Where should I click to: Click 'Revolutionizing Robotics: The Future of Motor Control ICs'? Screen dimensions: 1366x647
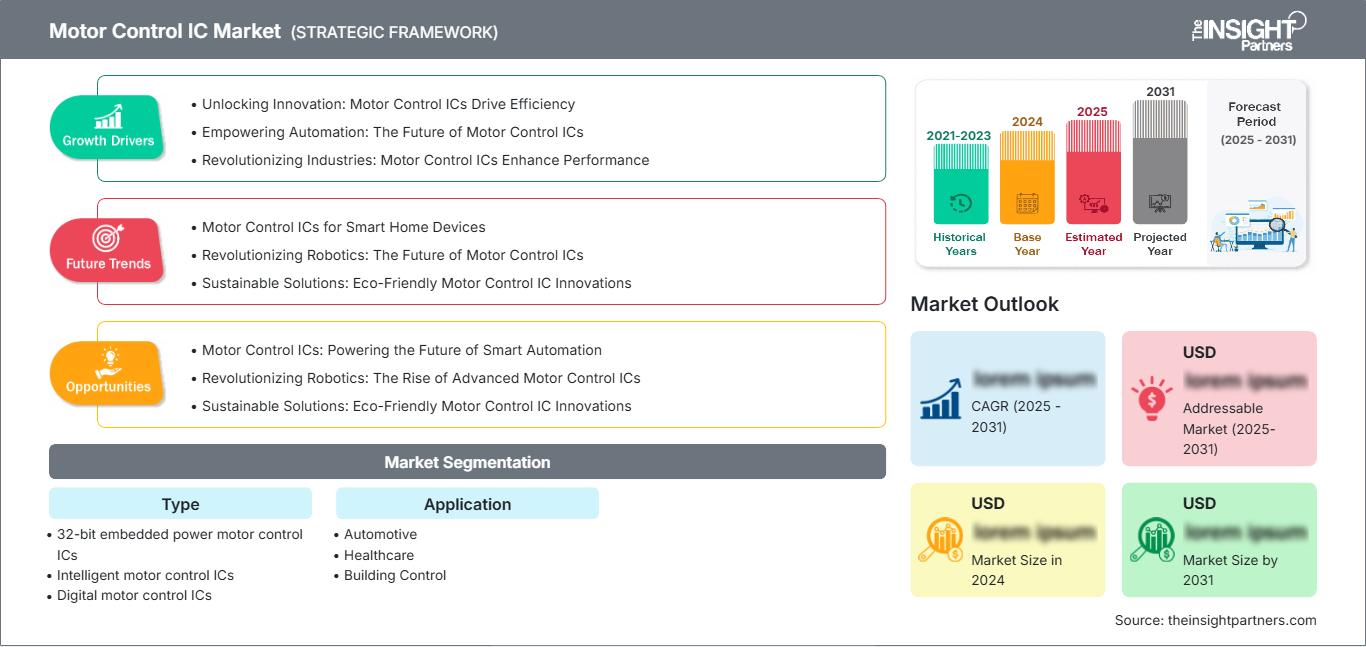pos(392,255)
